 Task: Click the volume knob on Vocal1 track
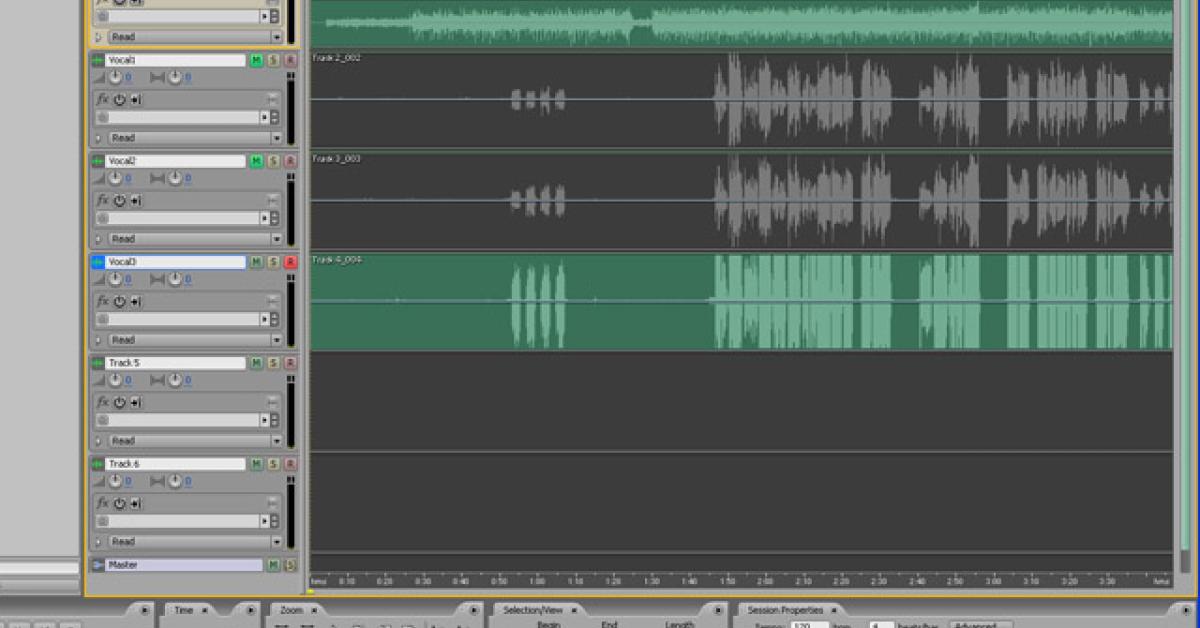(x=116, y=78)
